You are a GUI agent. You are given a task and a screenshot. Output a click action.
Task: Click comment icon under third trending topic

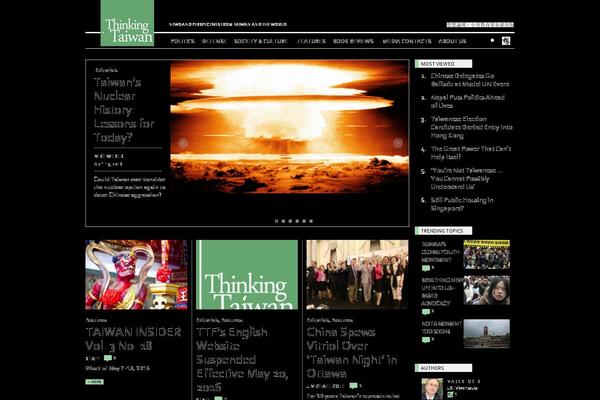coord(426,340)
